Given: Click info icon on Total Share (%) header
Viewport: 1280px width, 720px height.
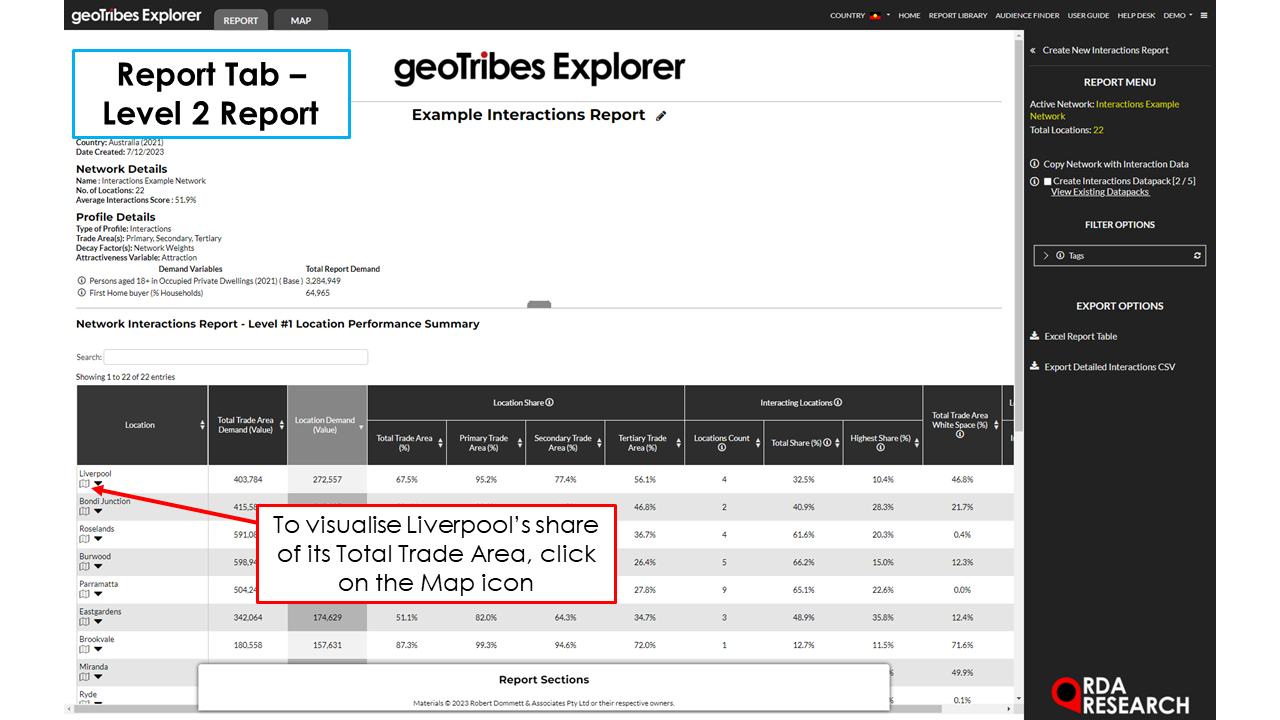Looking at the screenshot, I should coord(827,443).
